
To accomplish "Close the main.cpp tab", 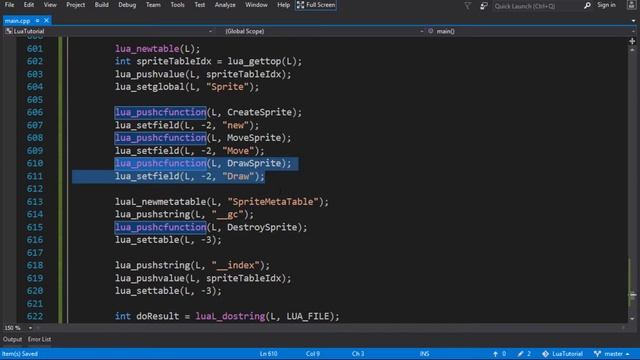I will pos(47,20).
